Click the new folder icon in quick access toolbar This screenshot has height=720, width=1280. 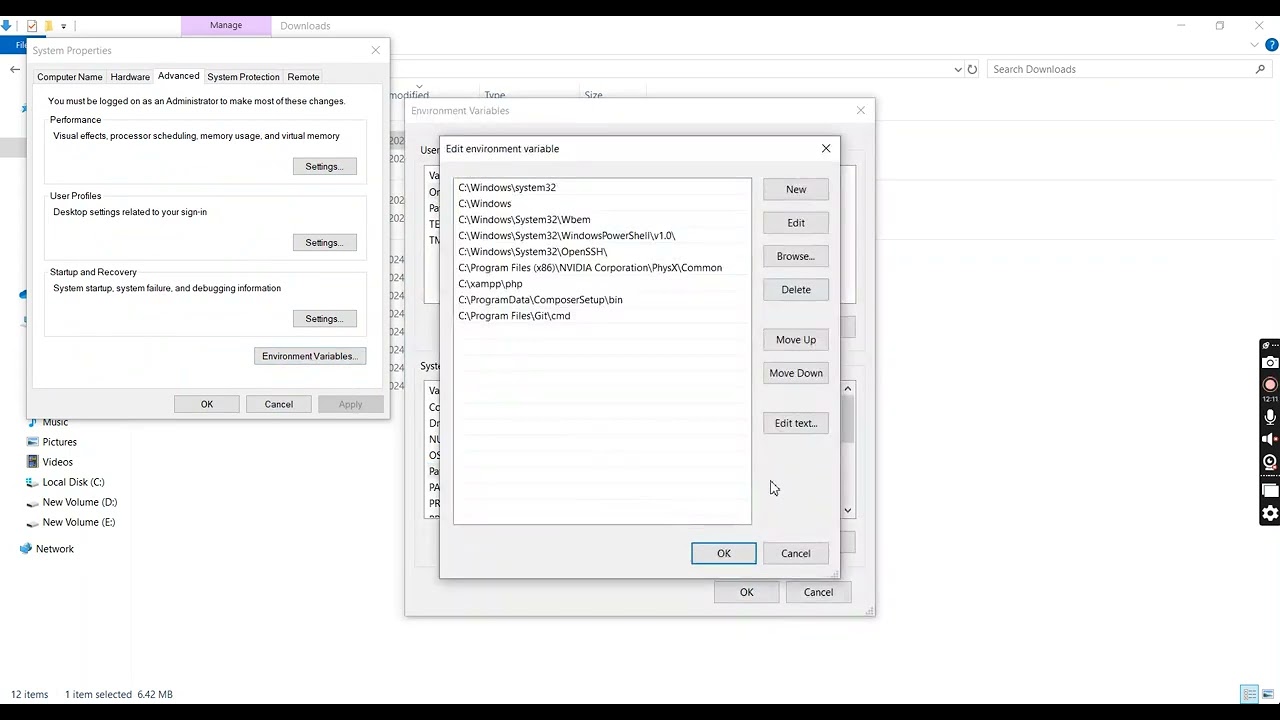click(47, 26)
